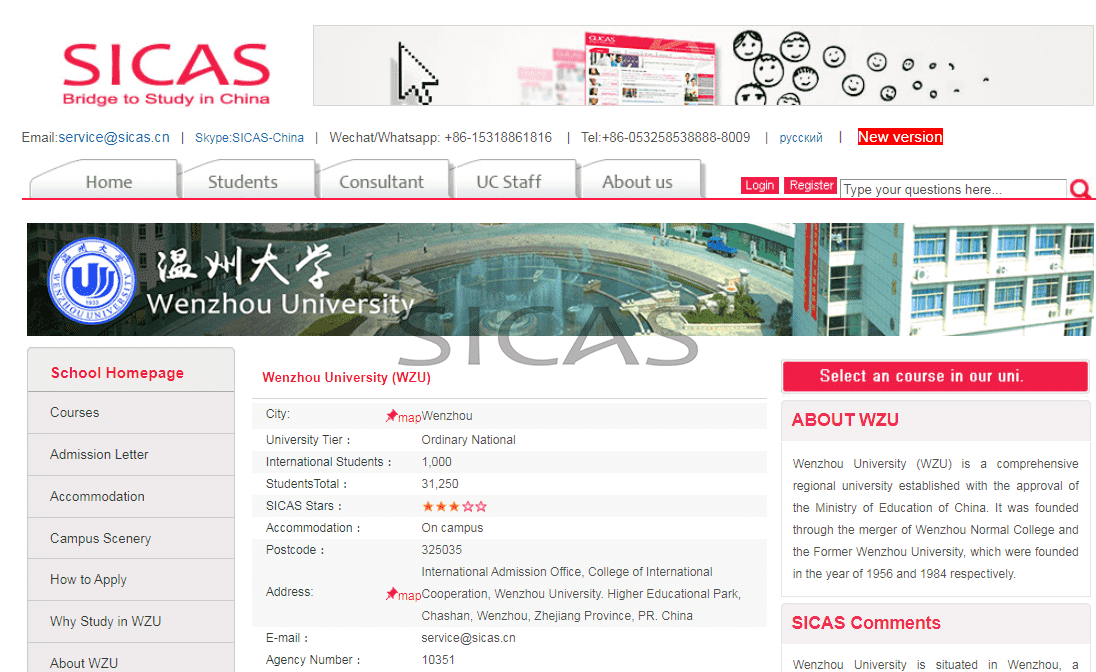This screenshot has width=1096, height=672.
Task: Open Courses in the sidebar
Action: 131,413
